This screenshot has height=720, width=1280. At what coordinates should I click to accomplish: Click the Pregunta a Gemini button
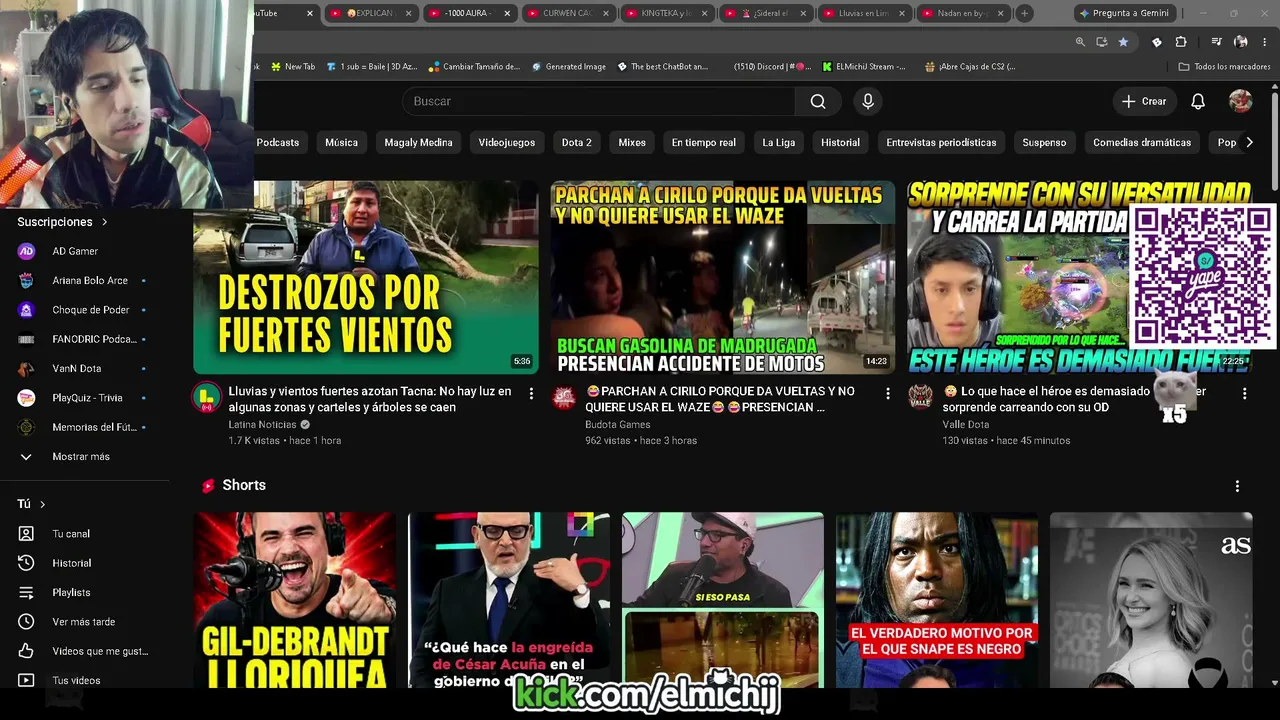pyautogui.click(x=1123, y=13)
